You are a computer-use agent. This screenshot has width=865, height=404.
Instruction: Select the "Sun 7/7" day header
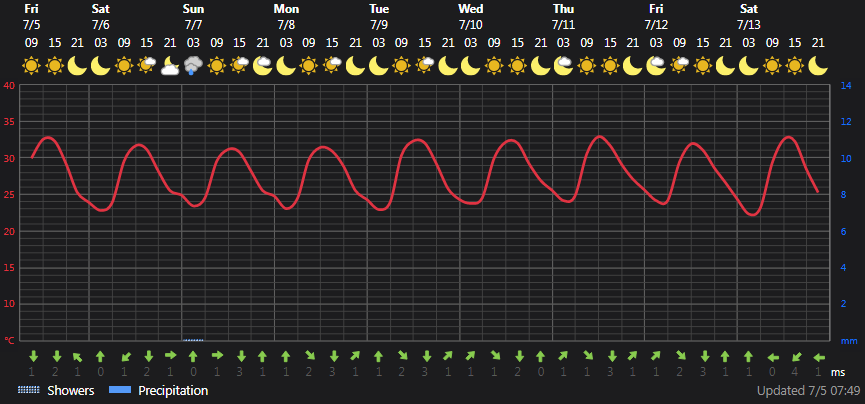193,17
